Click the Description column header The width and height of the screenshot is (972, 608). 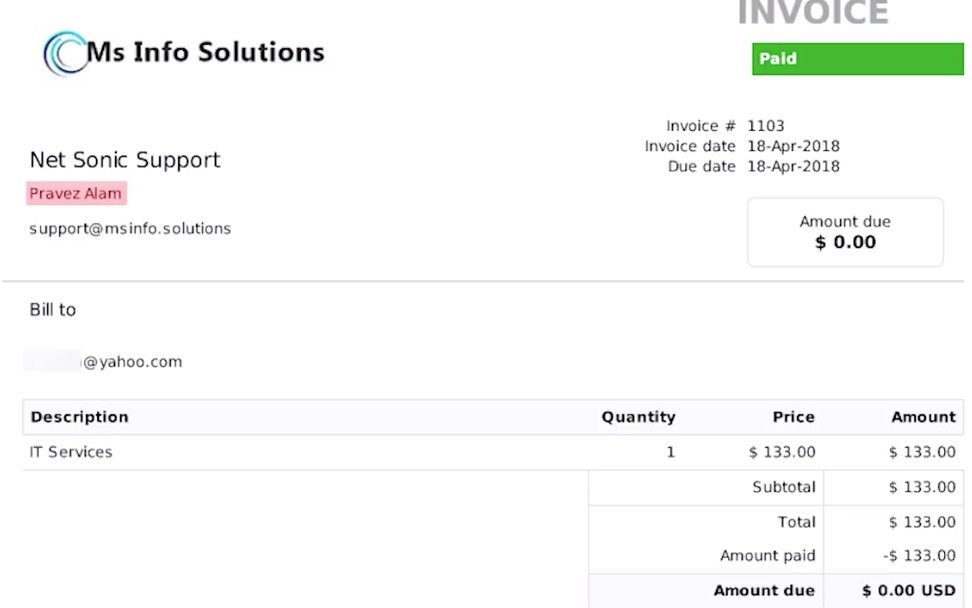tap(80, 417)
